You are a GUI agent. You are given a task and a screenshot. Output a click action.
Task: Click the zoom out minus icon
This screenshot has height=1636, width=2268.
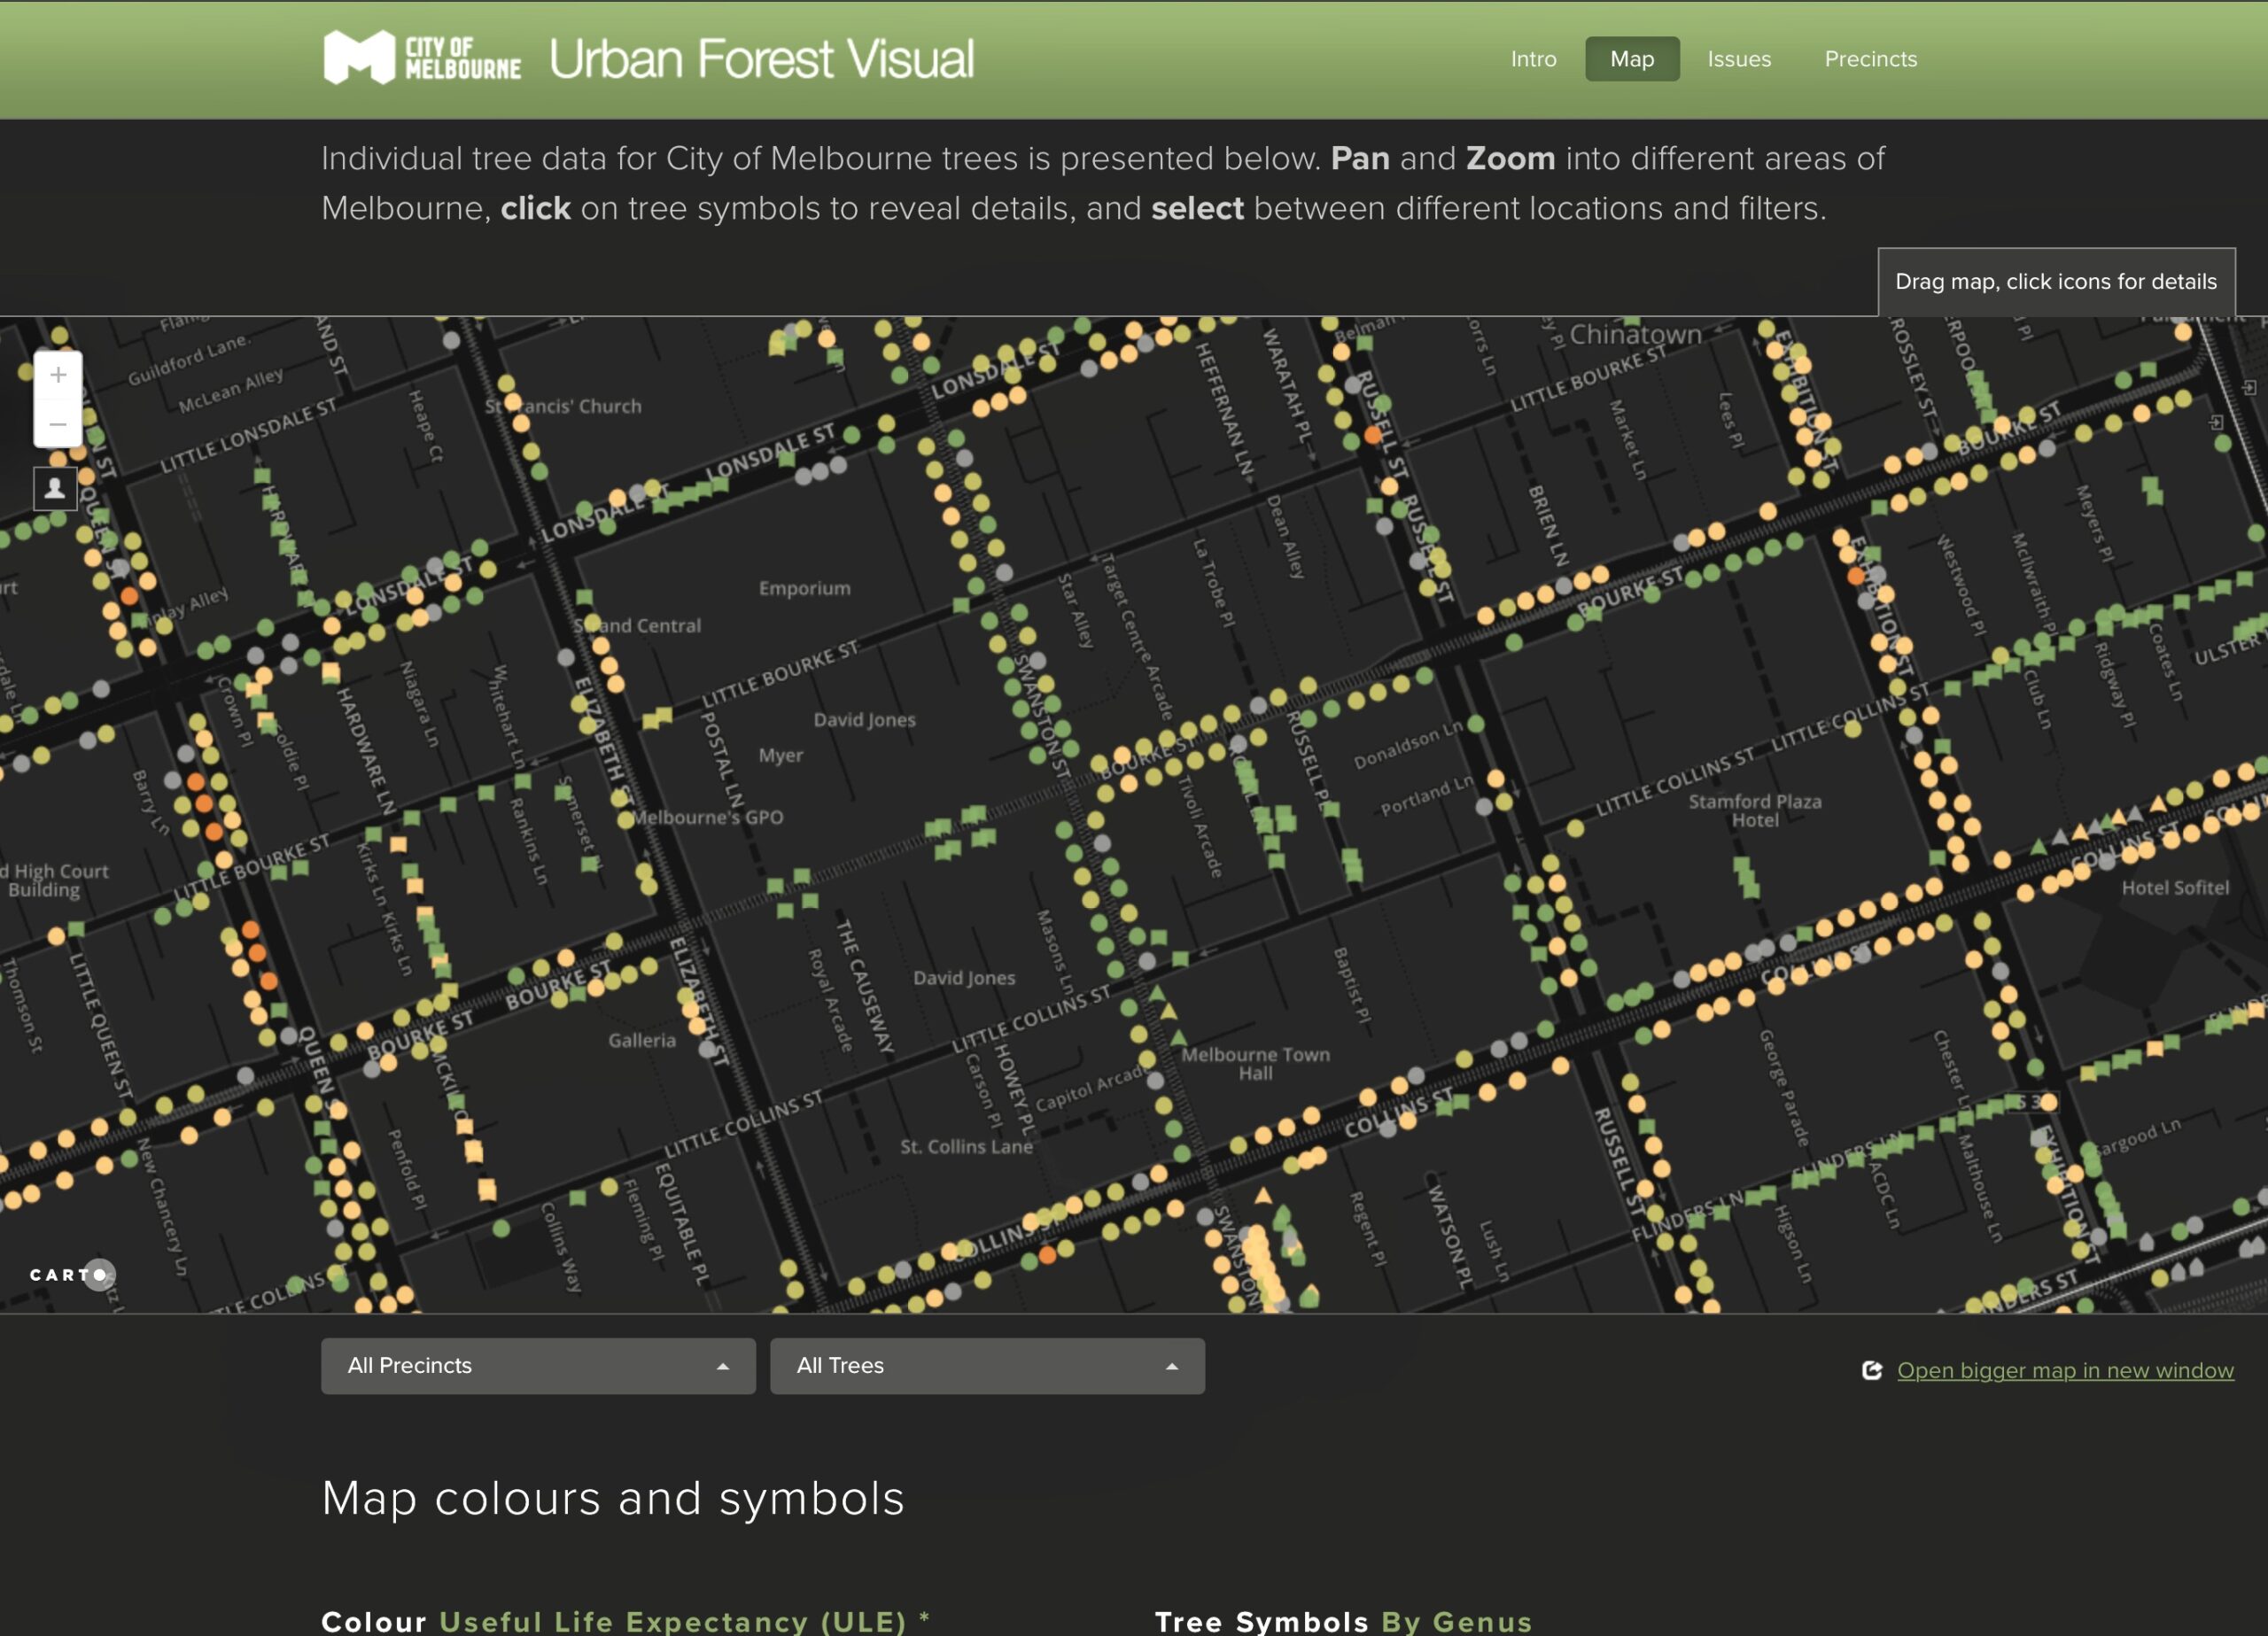57,424
